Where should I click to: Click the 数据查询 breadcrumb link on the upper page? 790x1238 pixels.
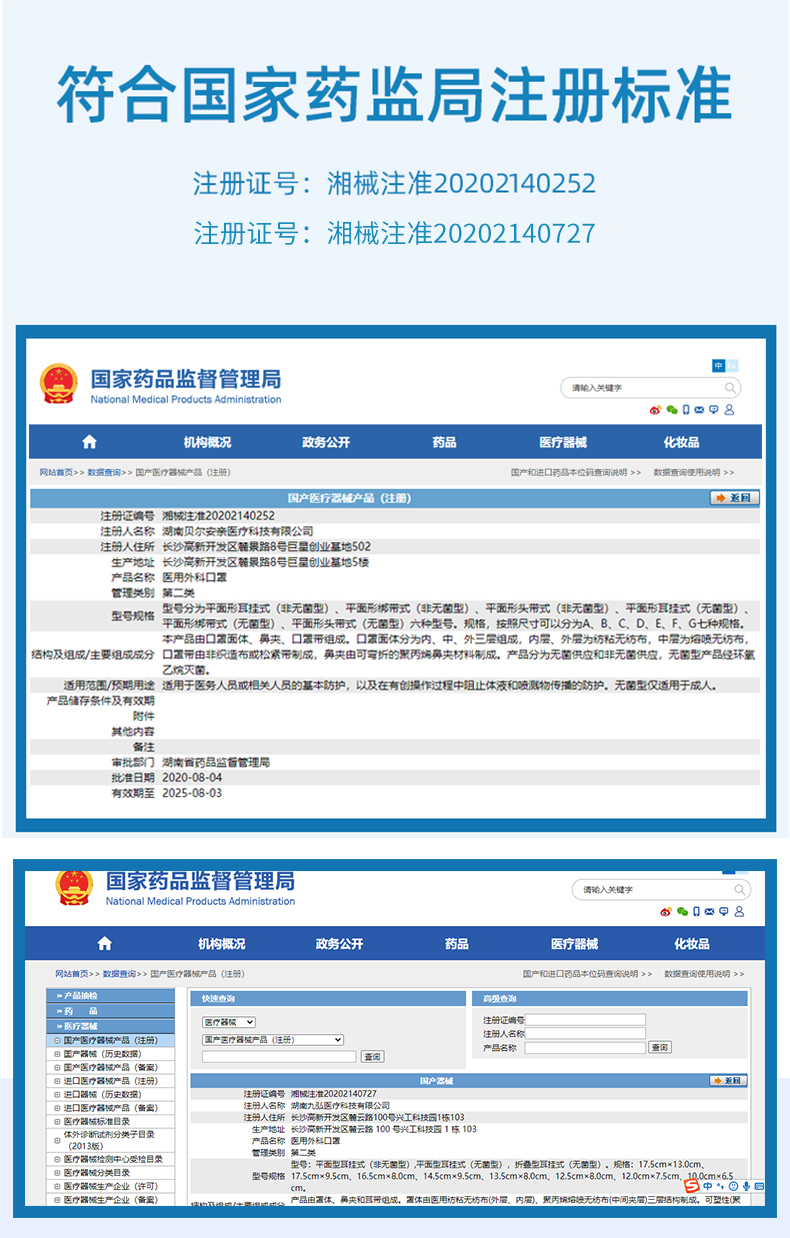[x=104, y=472]
